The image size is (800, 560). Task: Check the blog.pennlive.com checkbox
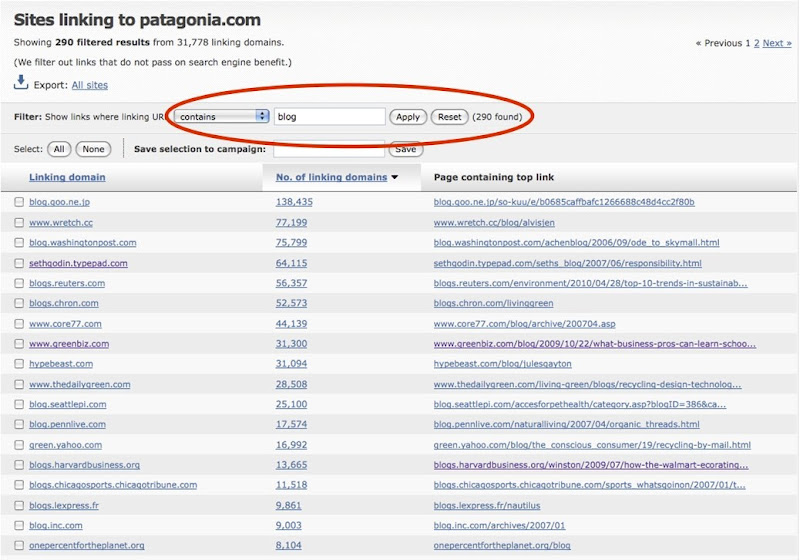click(19, 424)
